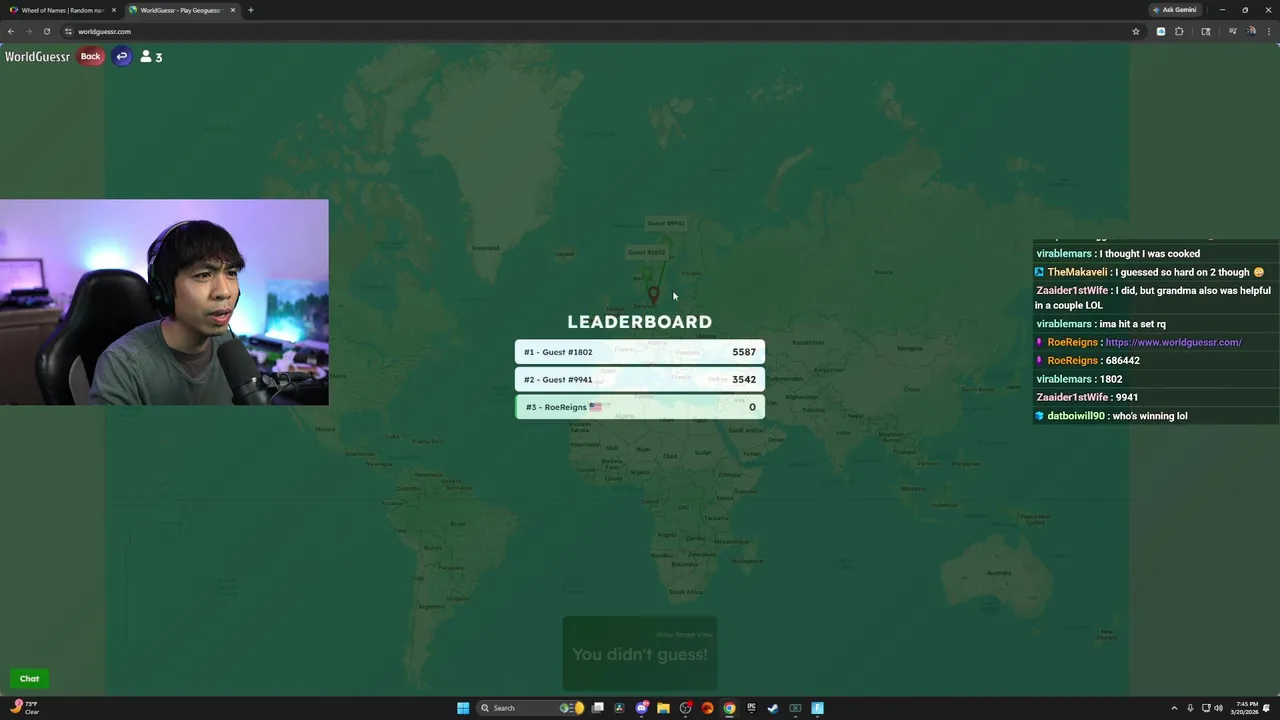Expand the system tray hidden icons chevron
The width and height of the screenshot is (1280, 720).
(x=1174, y=708)
